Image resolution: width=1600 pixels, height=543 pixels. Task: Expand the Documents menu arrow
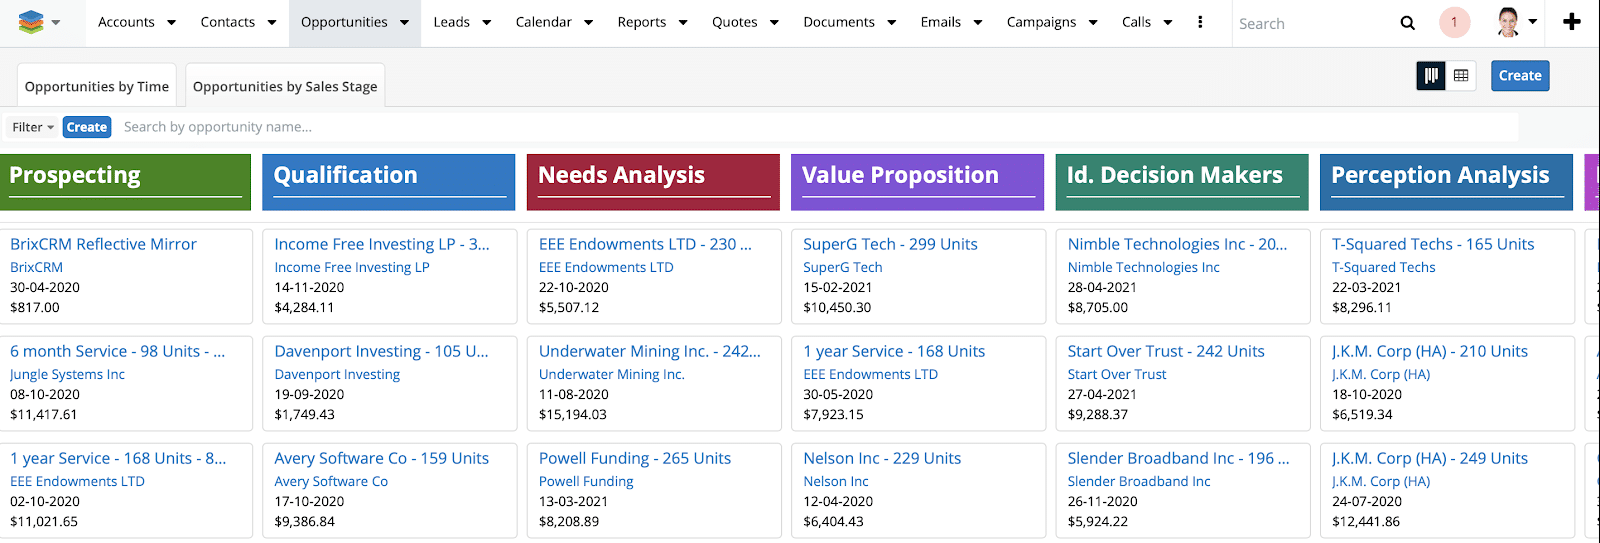tap(891, 22)
